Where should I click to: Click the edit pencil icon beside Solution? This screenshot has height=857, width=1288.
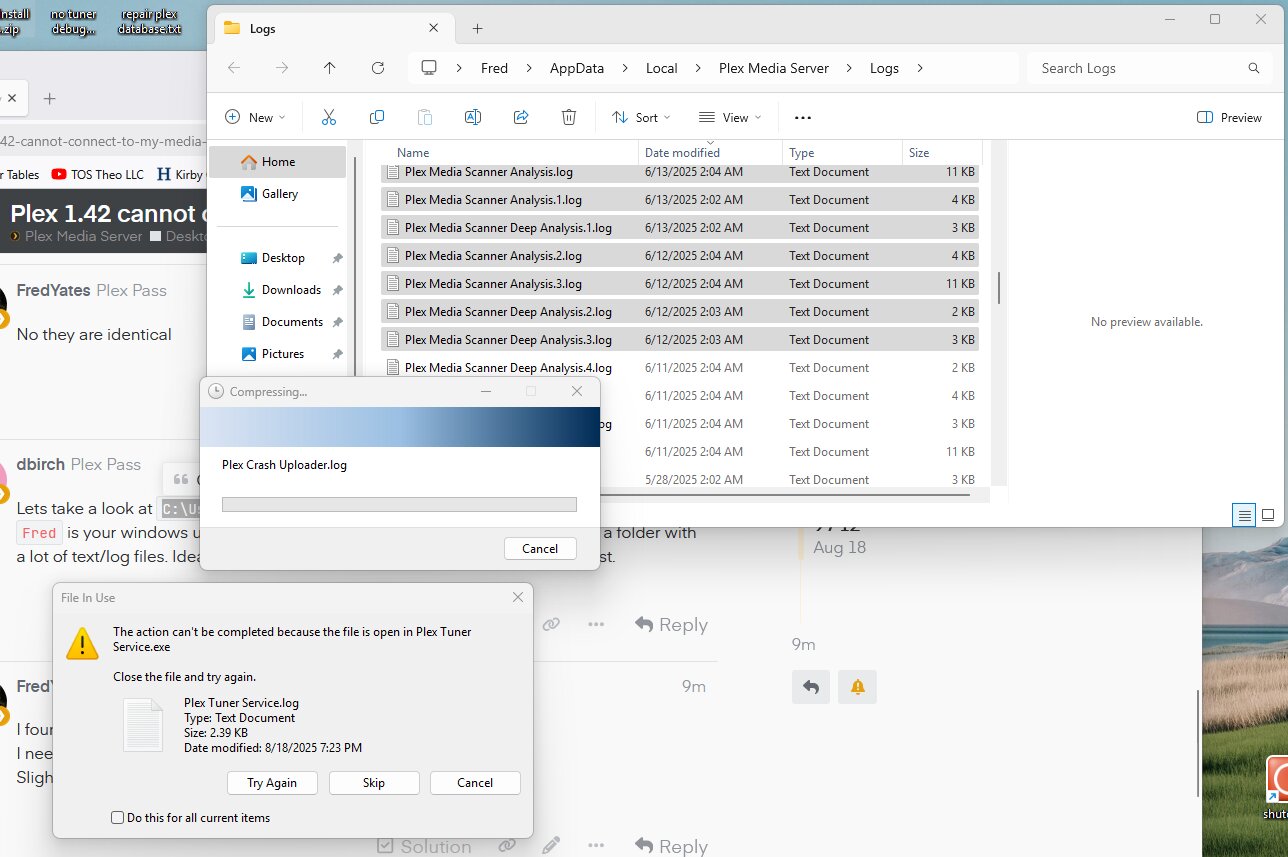tap(551, 846)
